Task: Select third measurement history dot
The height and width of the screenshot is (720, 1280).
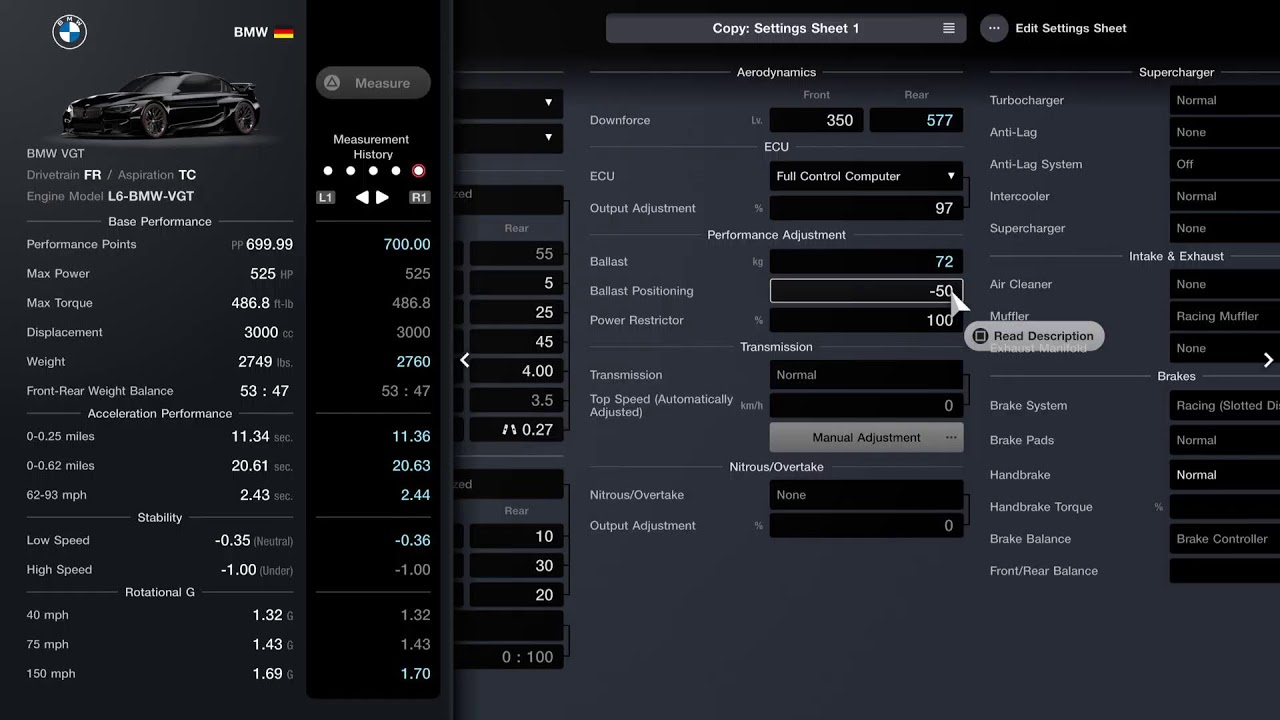Action: point(373,171)
